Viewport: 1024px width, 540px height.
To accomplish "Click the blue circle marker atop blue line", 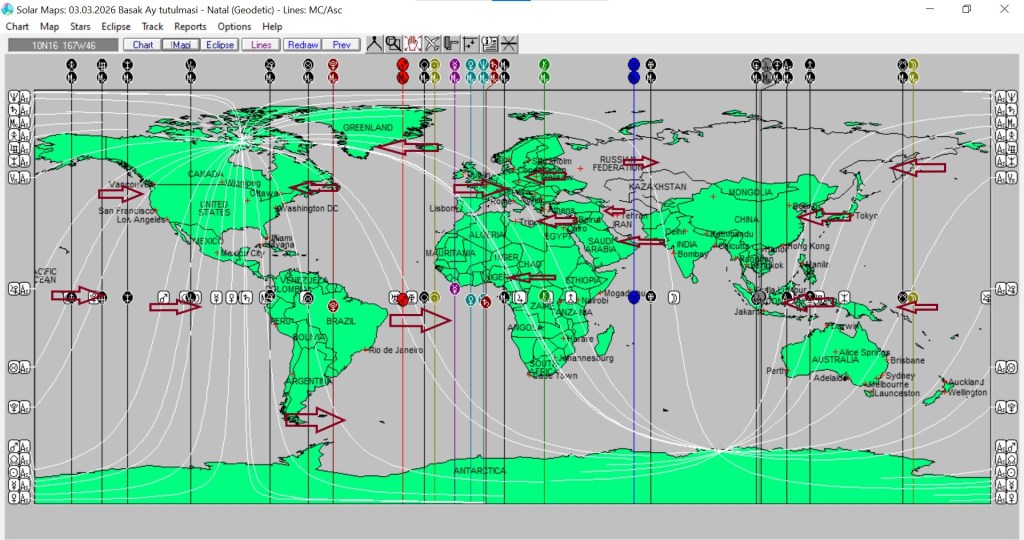I will point(634,64).
